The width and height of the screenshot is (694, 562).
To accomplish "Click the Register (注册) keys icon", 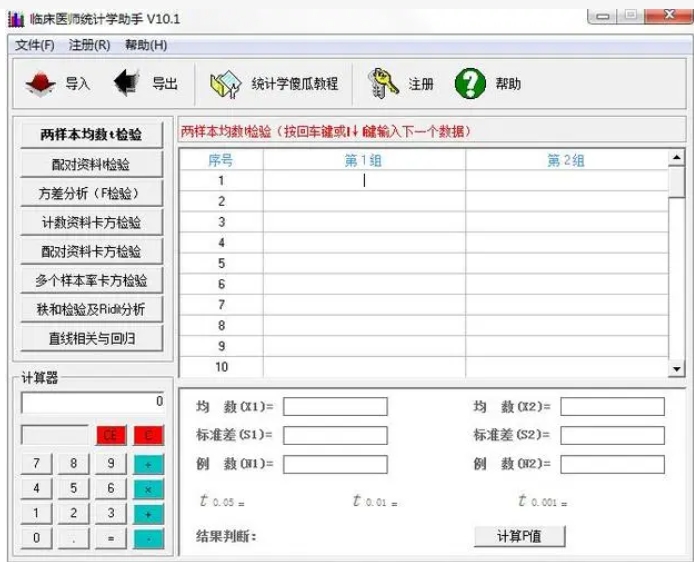I will tap(383, 83).
